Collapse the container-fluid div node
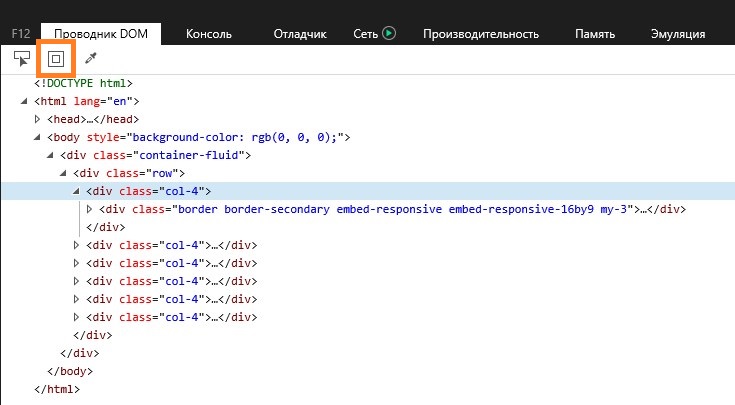This screenshot has height=405, width=735. 50,155
